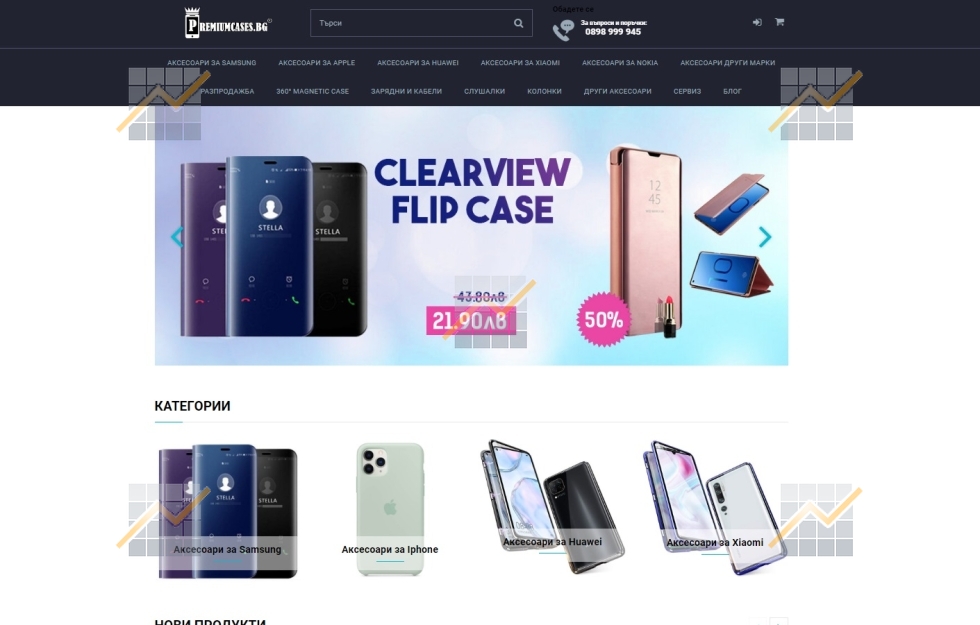Expand Аксесоари други марки menu

[728, 62]
